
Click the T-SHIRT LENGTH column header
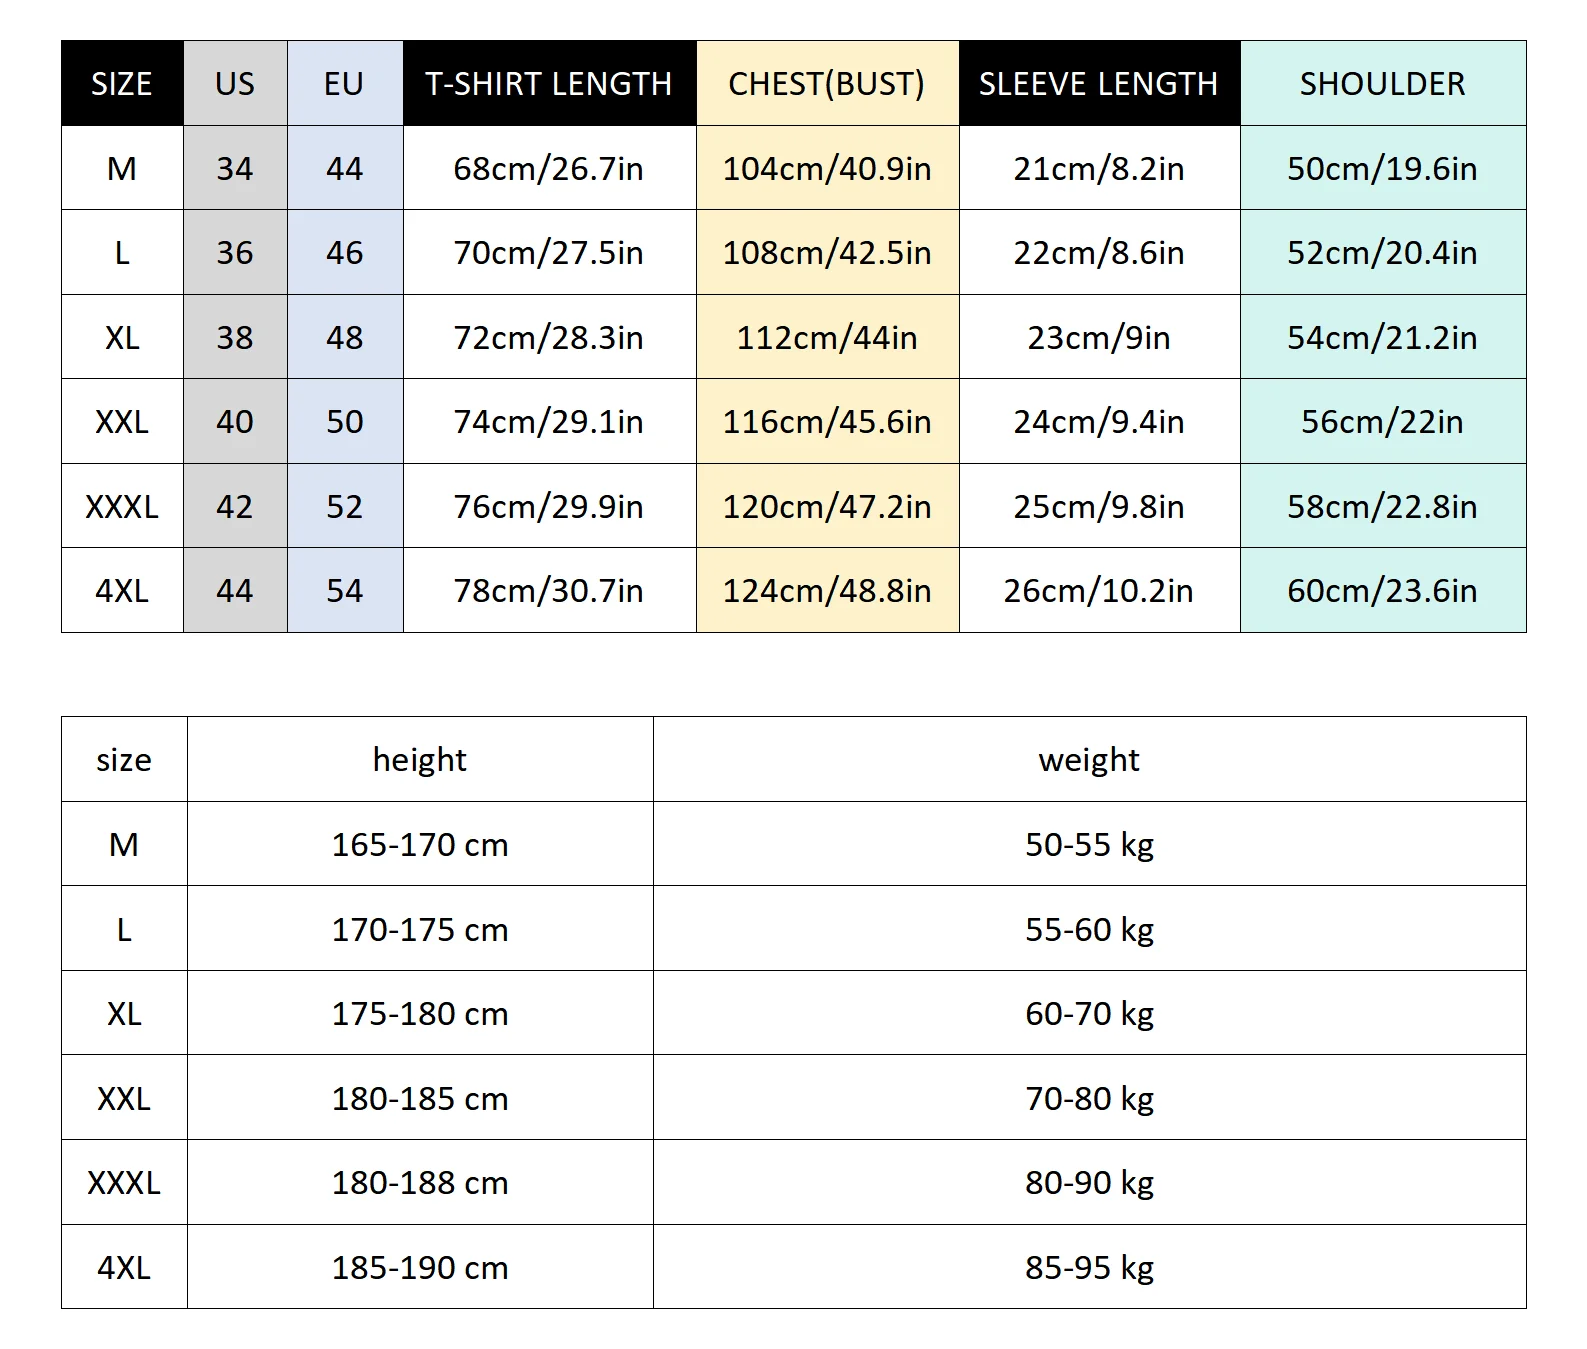tap(548, 84)
